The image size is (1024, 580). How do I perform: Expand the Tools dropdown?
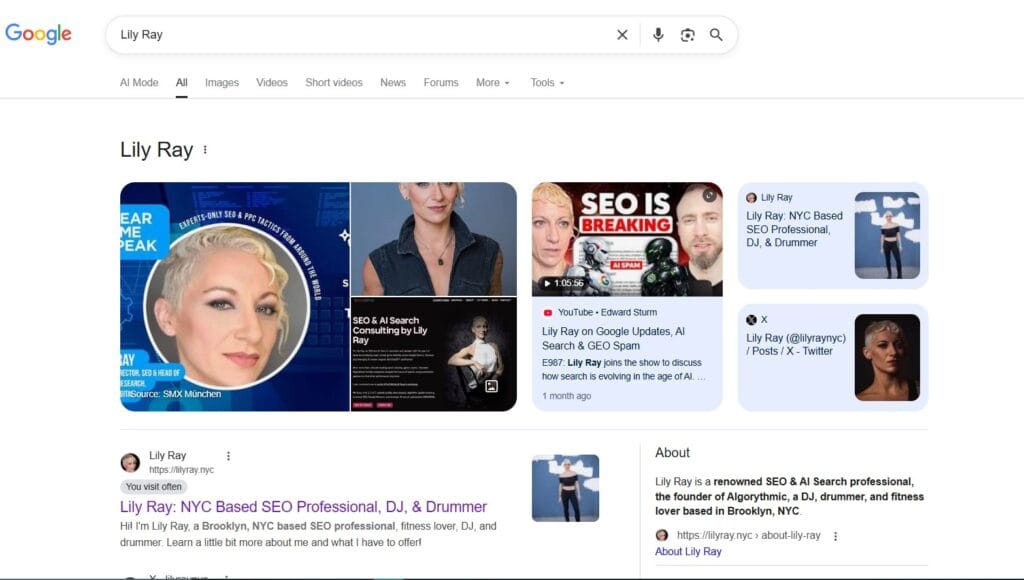pos(547,82)
